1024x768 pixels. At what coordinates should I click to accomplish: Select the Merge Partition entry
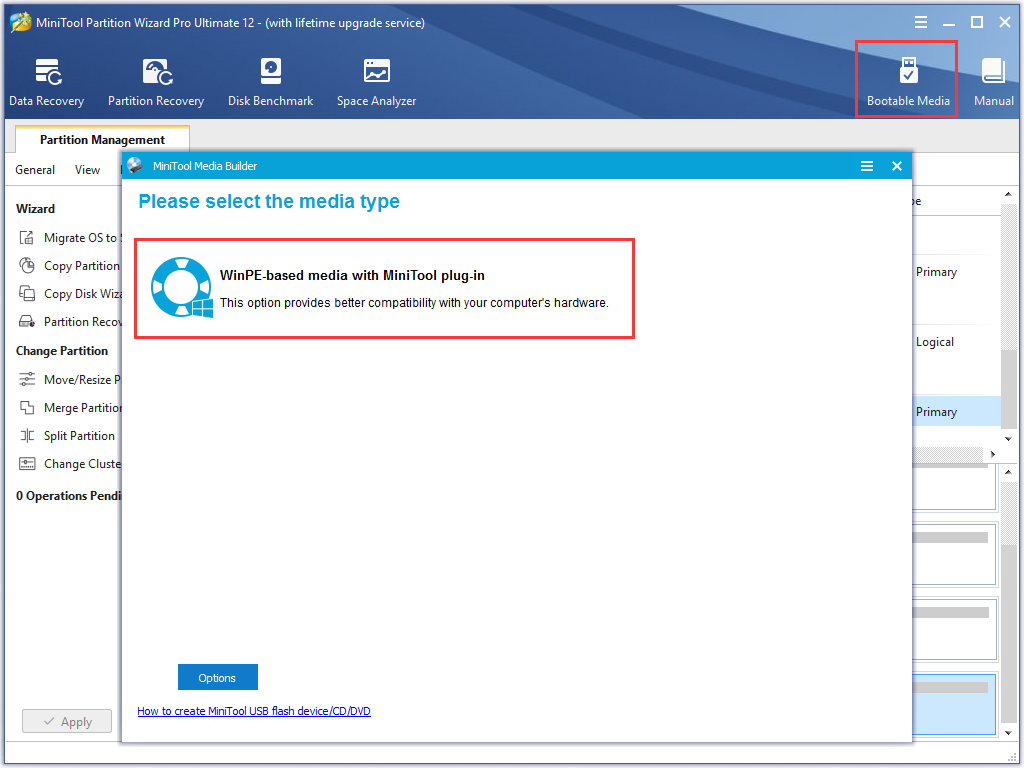click(x=82, y=408)
